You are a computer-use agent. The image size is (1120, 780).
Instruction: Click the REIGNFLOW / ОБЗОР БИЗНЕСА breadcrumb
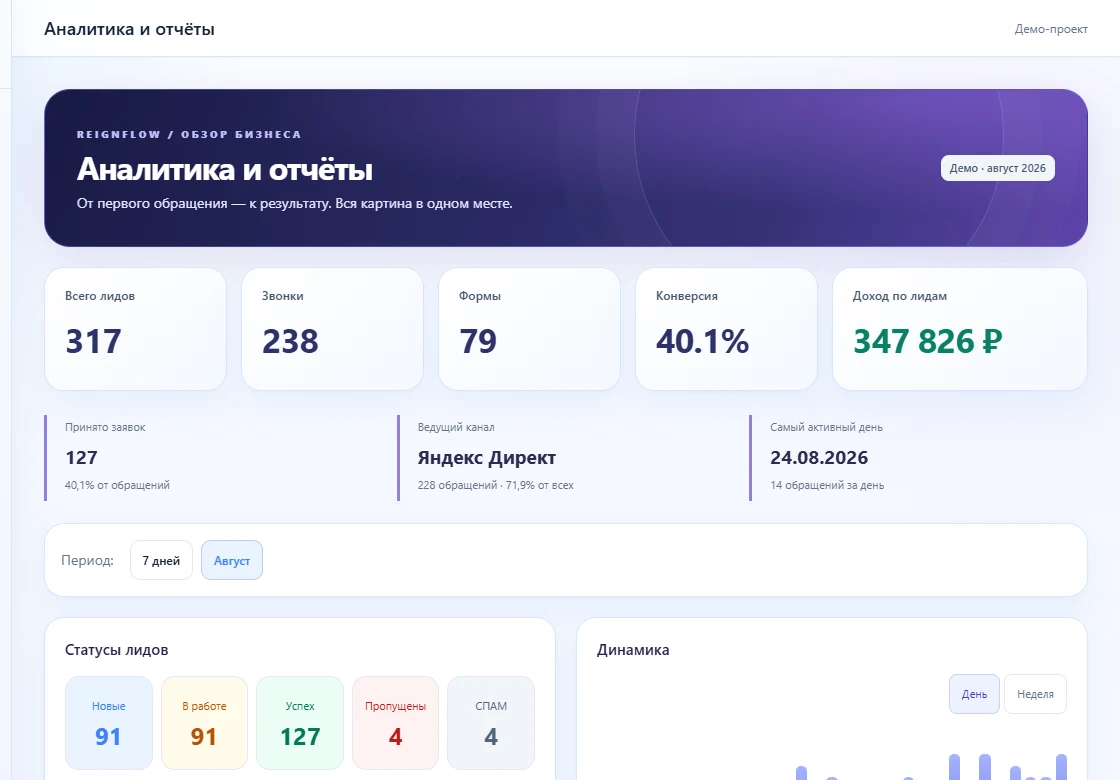click(189, 134)
